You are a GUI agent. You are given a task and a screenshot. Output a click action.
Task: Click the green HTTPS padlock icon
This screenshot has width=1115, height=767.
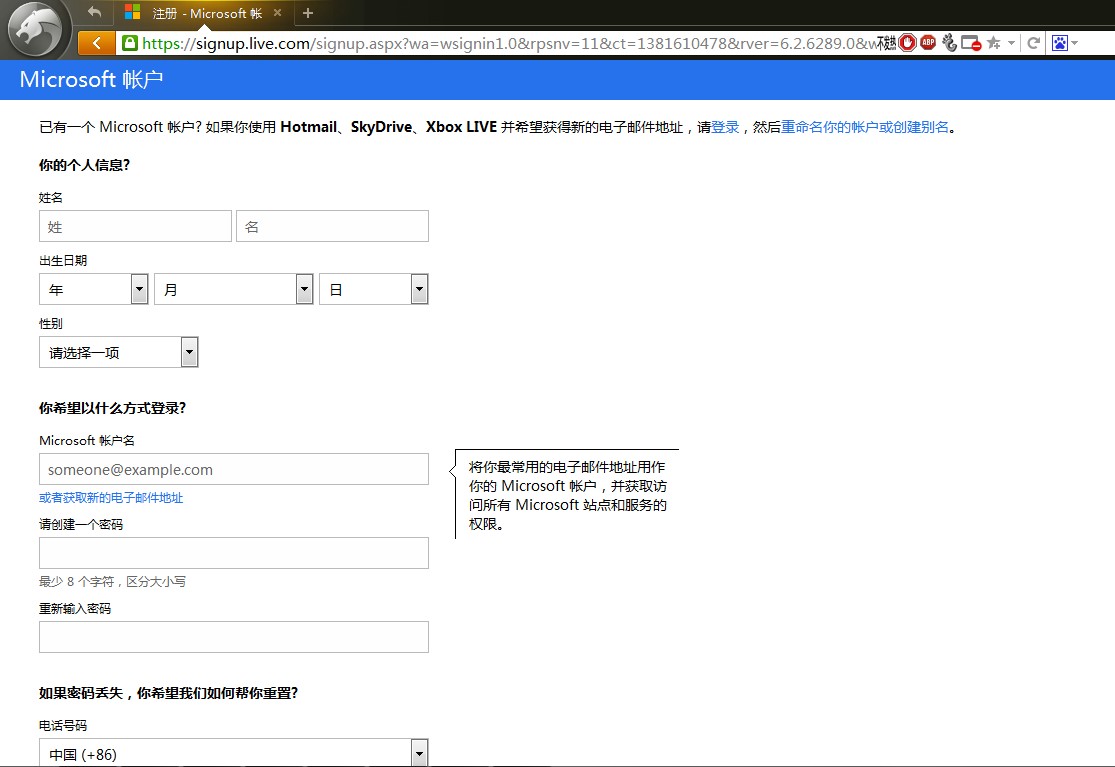point(129,43)
